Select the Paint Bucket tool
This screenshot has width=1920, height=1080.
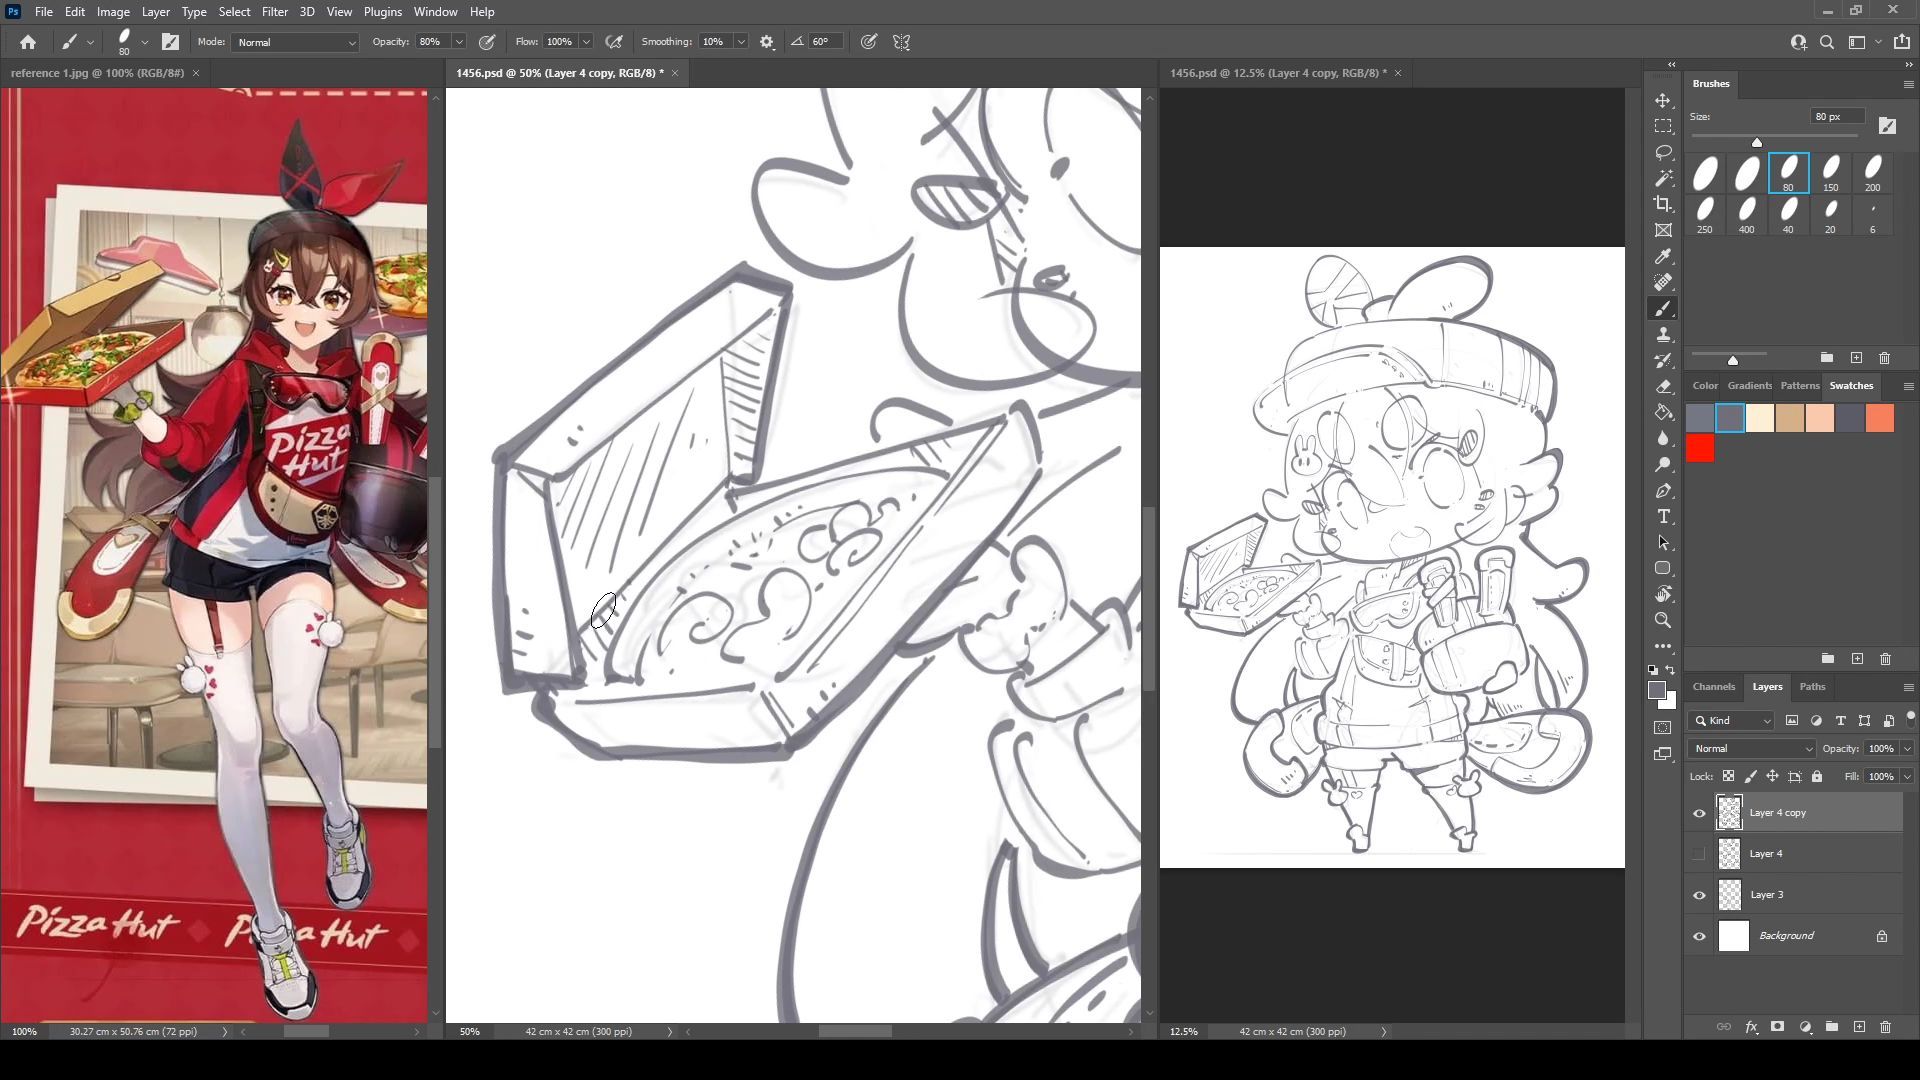(x=1663, y=413)
